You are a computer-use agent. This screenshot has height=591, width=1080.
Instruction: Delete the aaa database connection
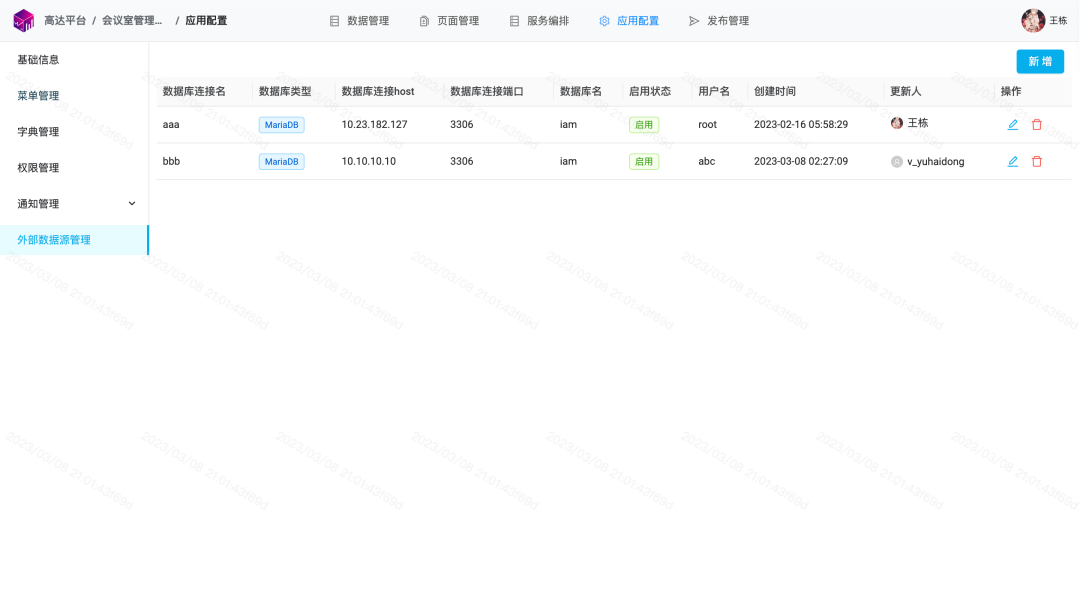(x=1037, y=125)
